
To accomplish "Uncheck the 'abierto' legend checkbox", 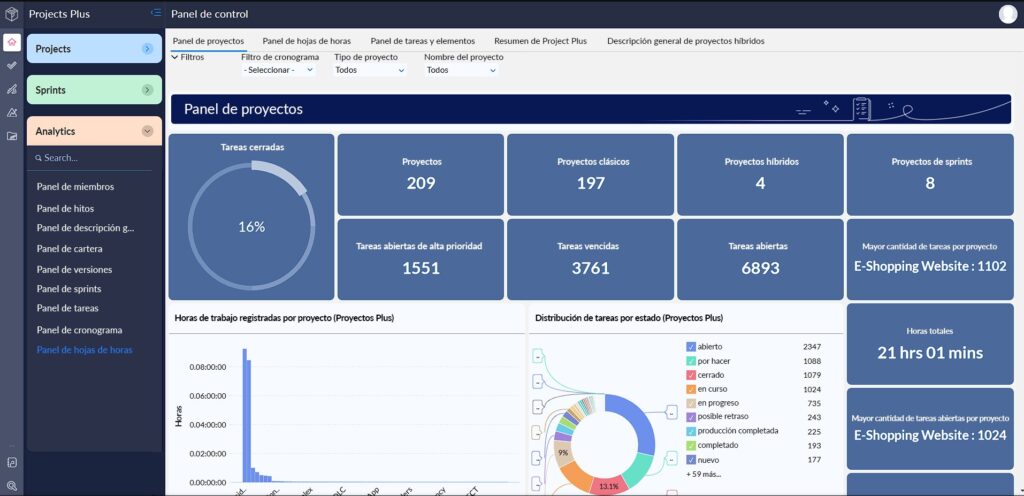I will (691, 347).
